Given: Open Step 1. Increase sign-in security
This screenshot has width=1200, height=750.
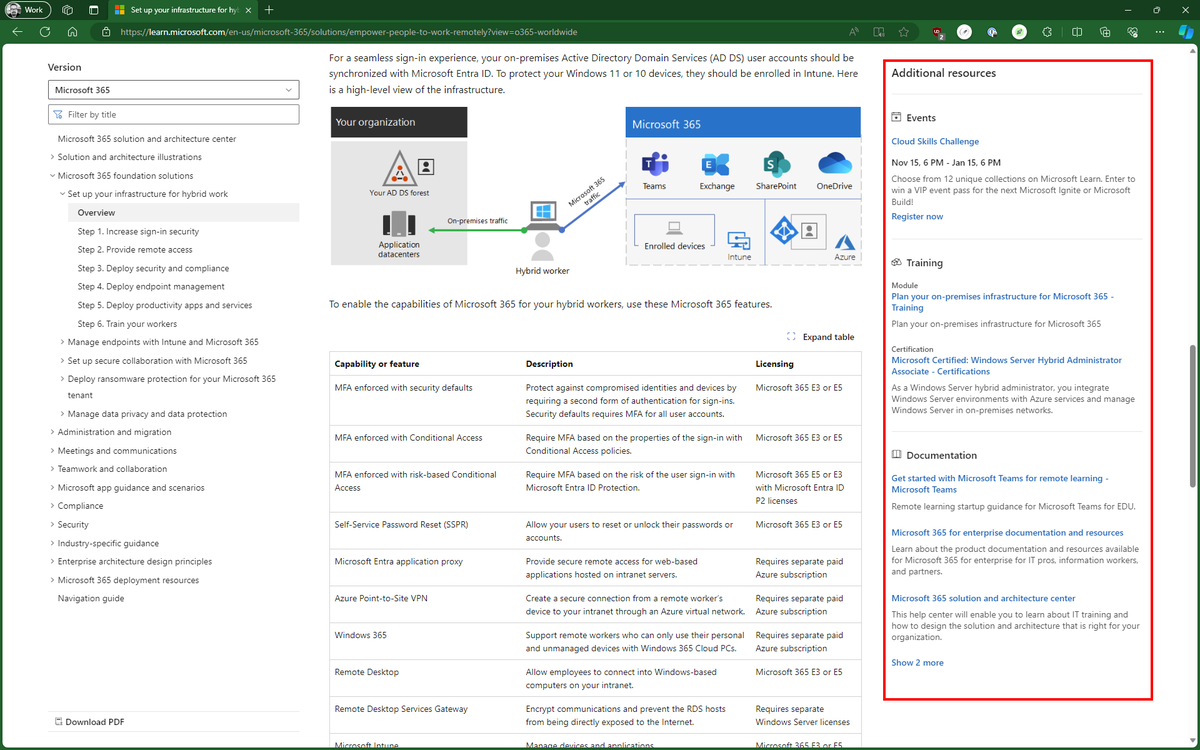Looking at the screenshot, I should tap(138, 231).
